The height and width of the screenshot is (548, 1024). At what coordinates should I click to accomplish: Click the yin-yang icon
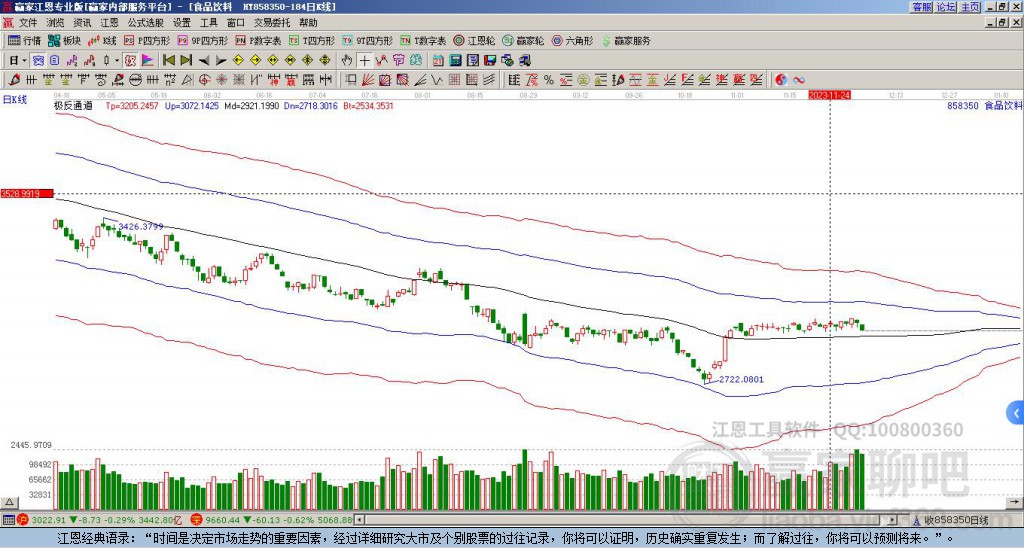coord(781,80)
